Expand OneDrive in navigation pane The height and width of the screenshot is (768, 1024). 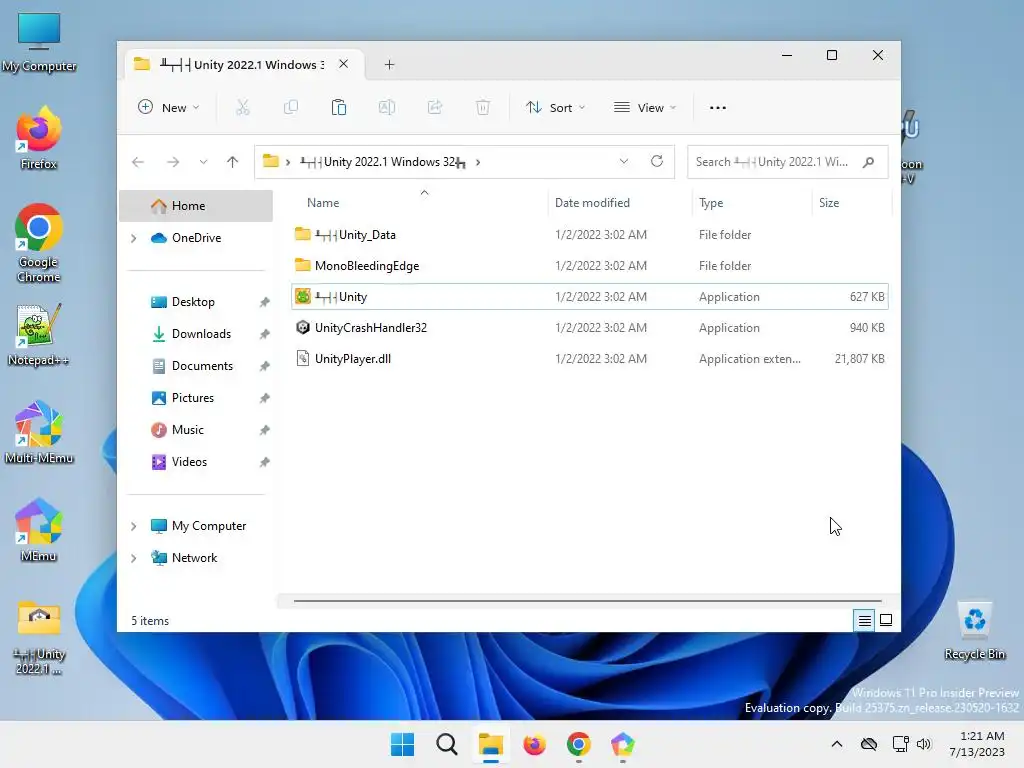pos(134,238)
